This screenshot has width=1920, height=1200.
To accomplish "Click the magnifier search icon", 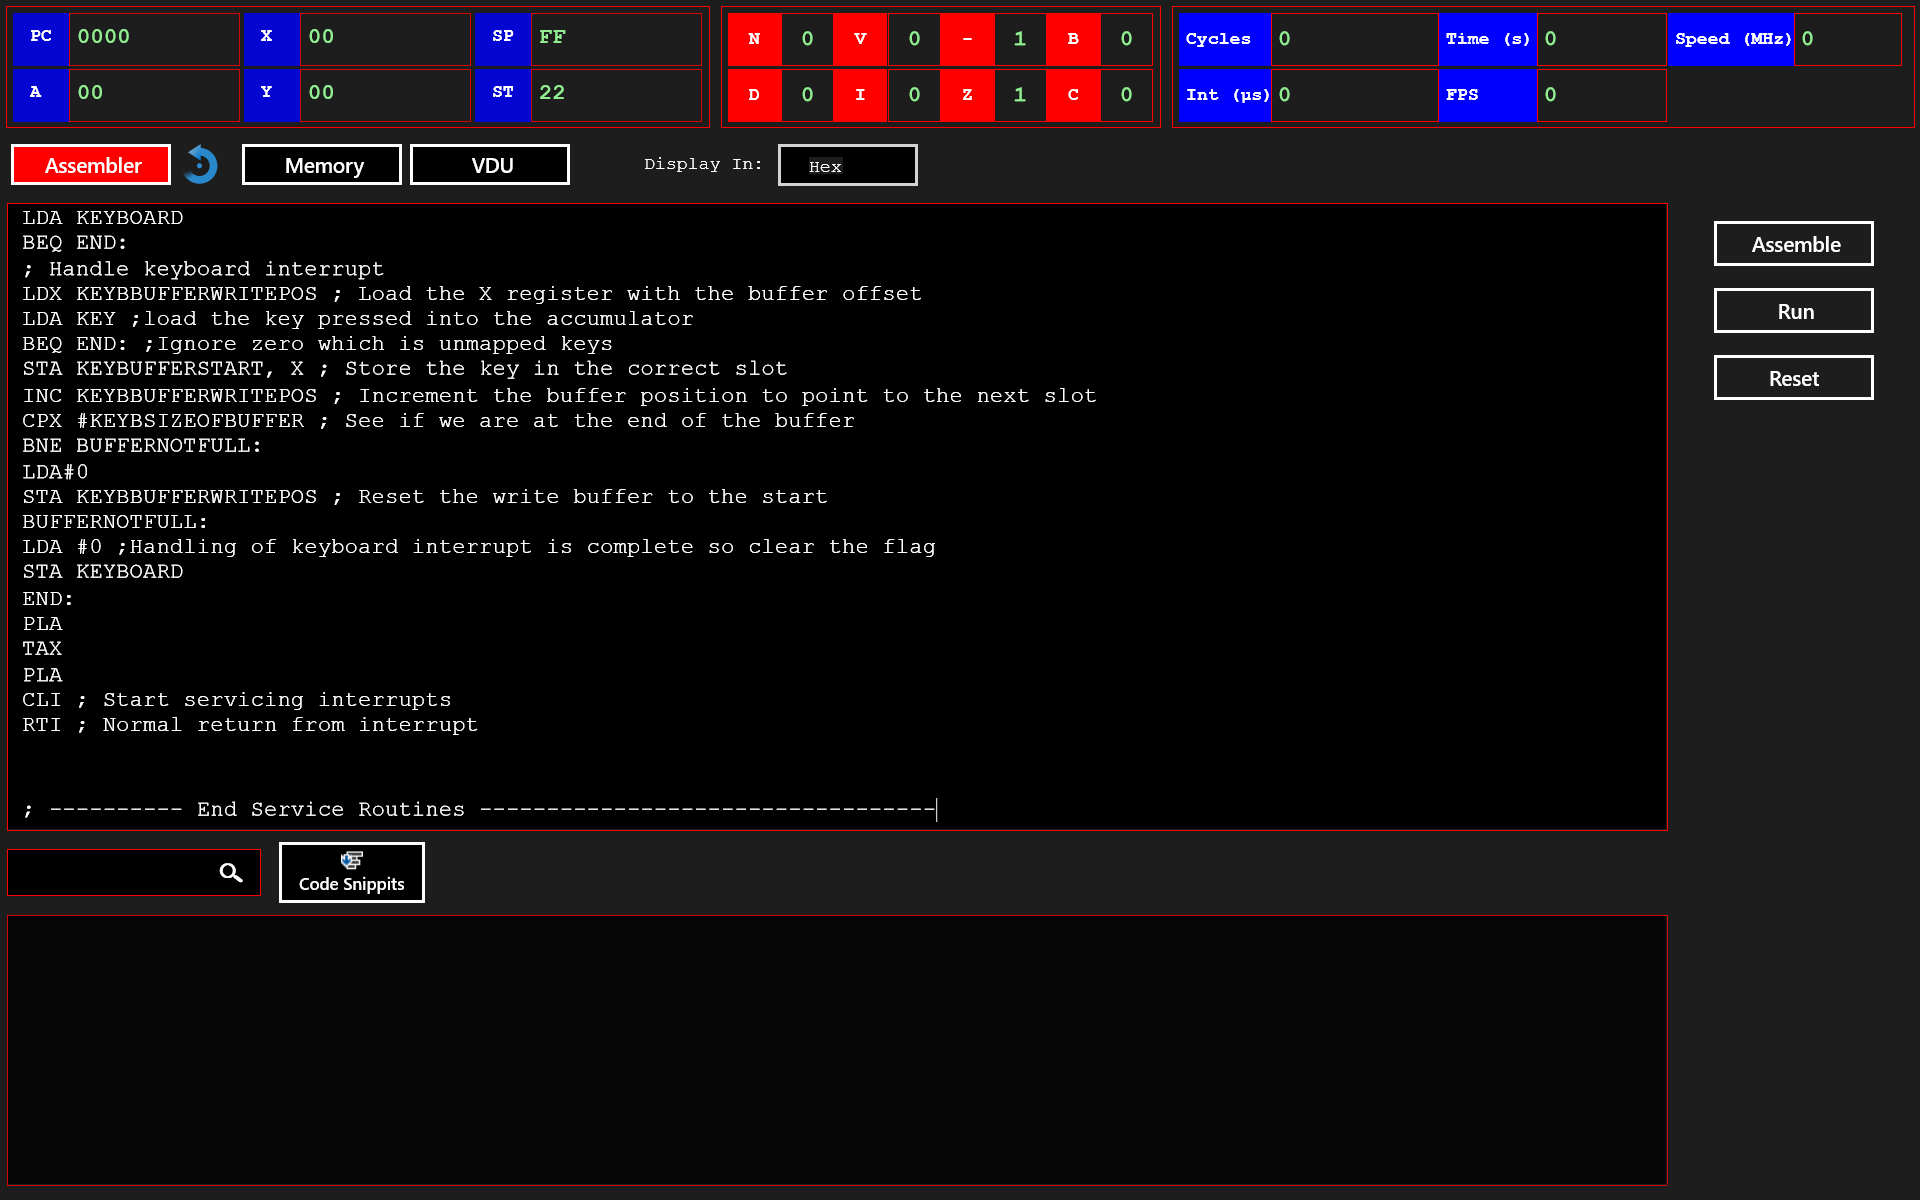I will coord(231,873).
